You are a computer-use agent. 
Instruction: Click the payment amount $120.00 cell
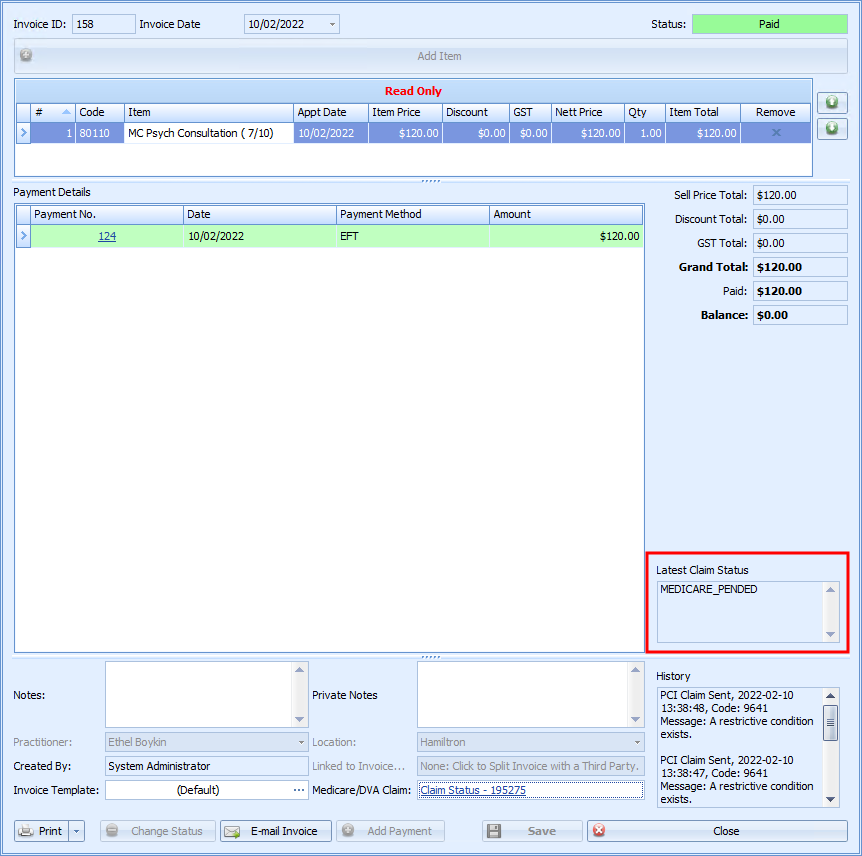(566, 236)
